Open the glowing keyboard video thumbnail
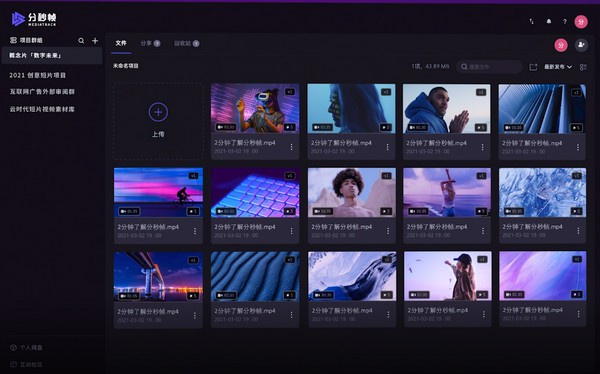Image resolution: width=600 pixels, height=374 pixels. tap(255, 193)
